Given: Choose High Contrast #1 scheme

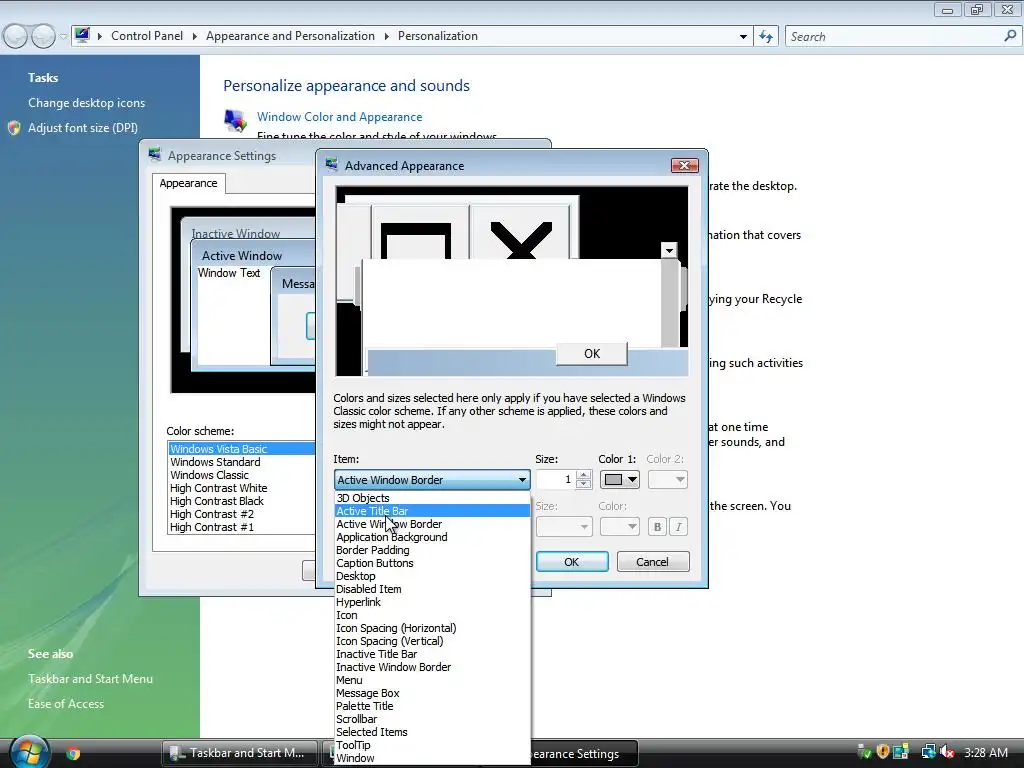Looking at the screenshot, I should tap(242, 527).
